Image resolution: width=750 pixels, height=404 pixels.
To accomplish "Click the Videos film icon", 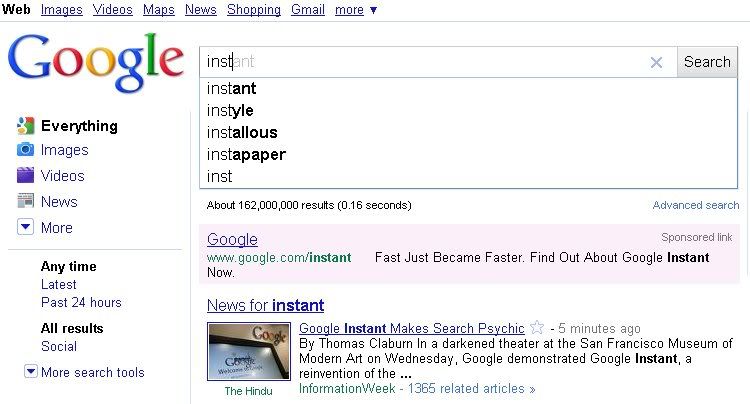I will (25, 176).
